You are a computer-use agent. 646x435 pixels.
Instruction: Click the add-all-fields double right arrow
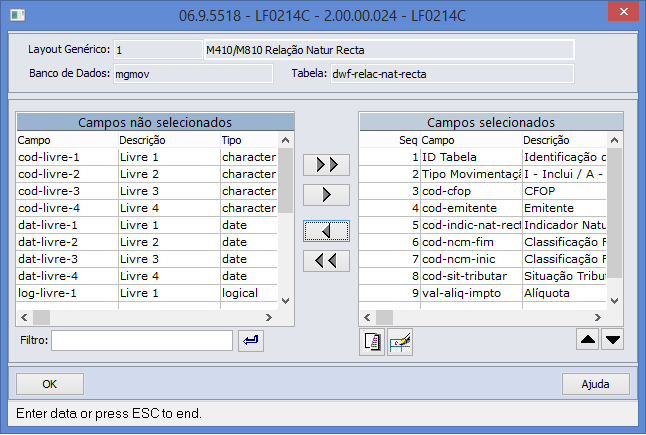coord(326,165)
